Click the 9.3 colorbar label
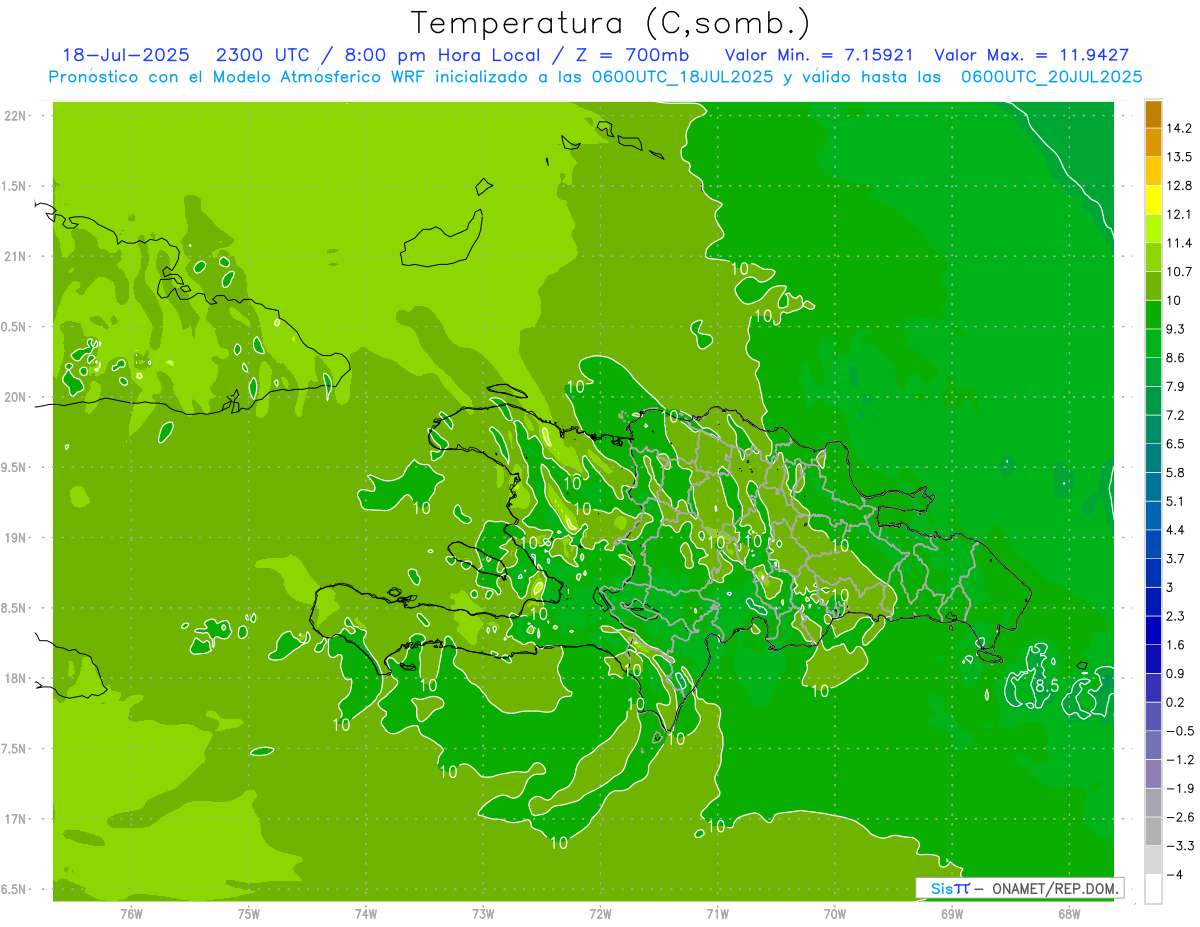1200x927 pixels. pyautogui.click(x=1176, y=329)
